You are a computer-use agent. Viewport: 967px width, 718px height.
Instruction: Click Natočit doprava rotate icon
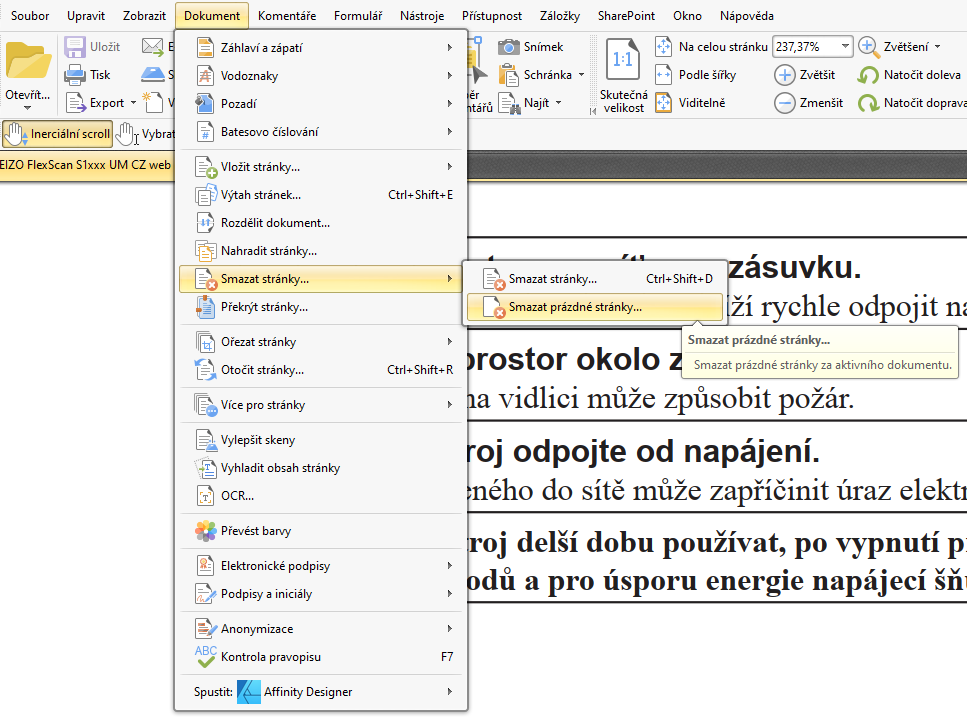pyautogui.click(x=868, y=103)
